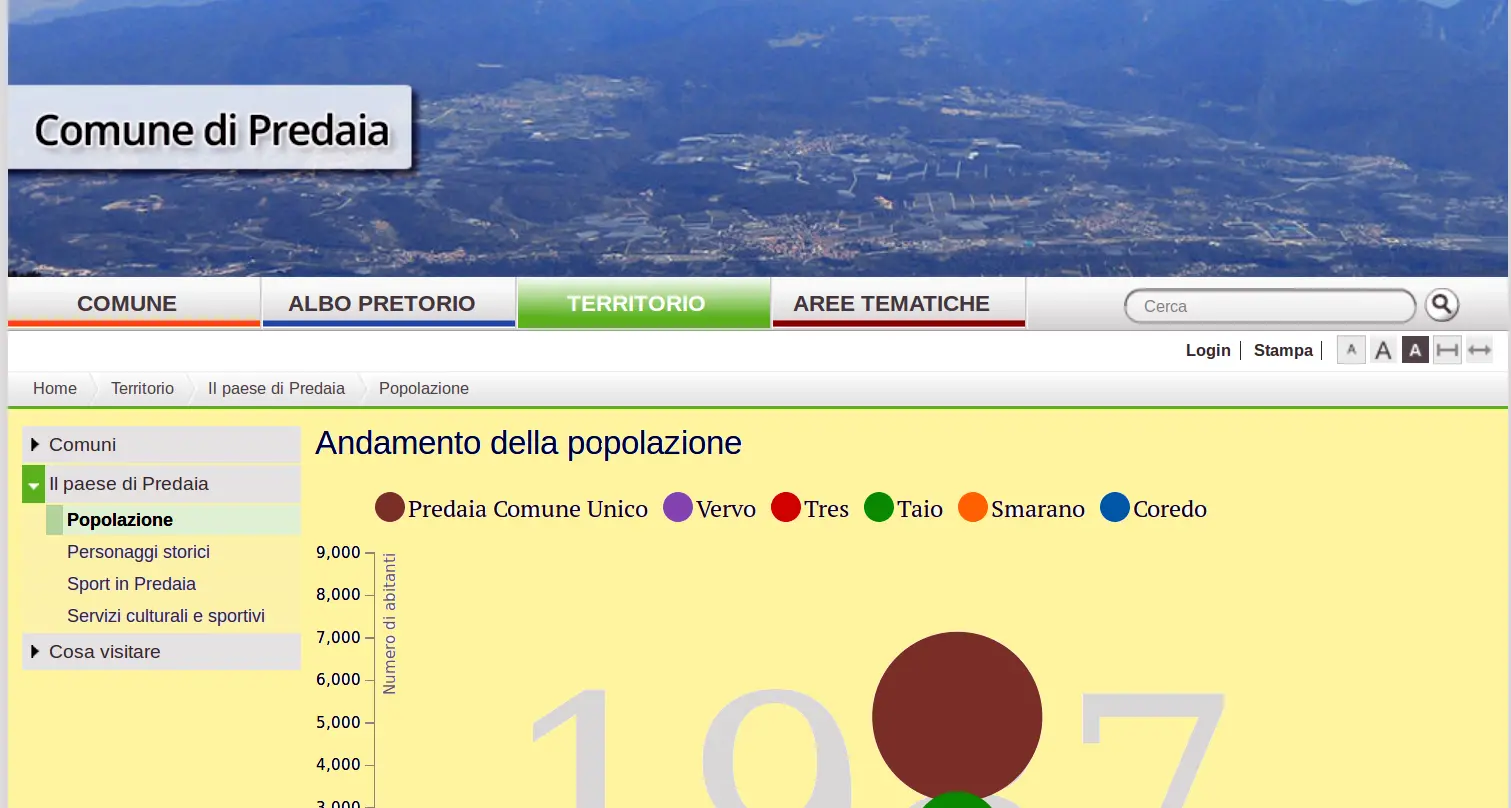Open the COMUNE main tab
Viewport: 1511px width, 808px height.
(134, 303)
